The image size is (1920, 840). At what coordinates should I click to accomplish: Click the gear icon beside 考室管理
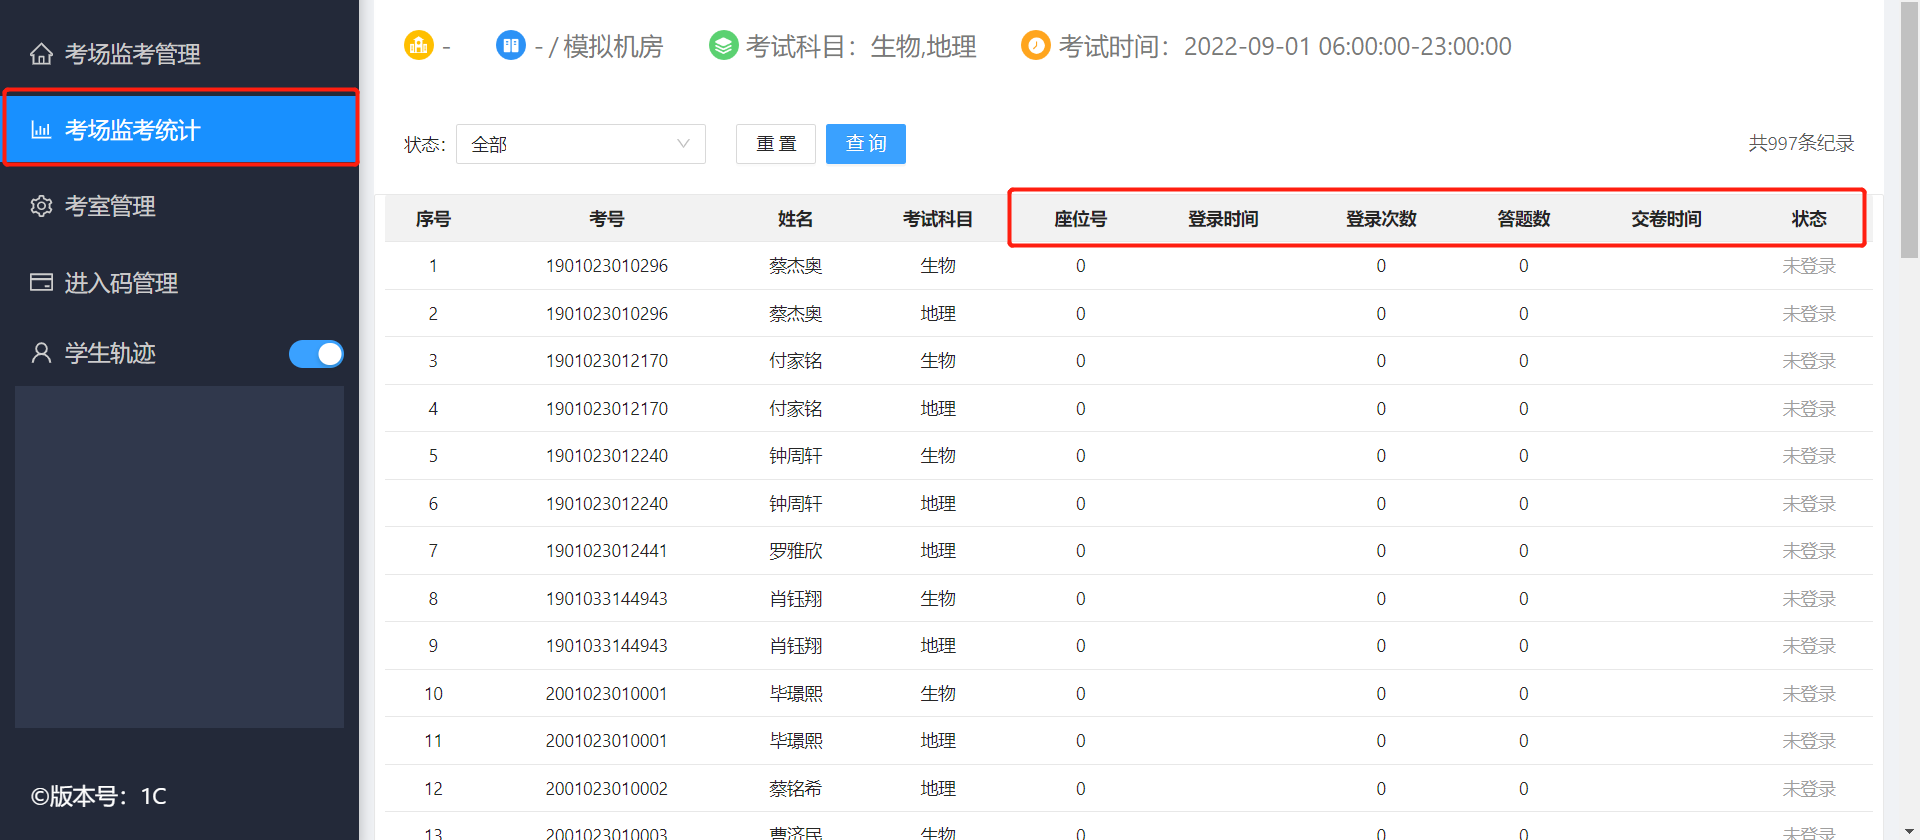(x=41, y=206)
